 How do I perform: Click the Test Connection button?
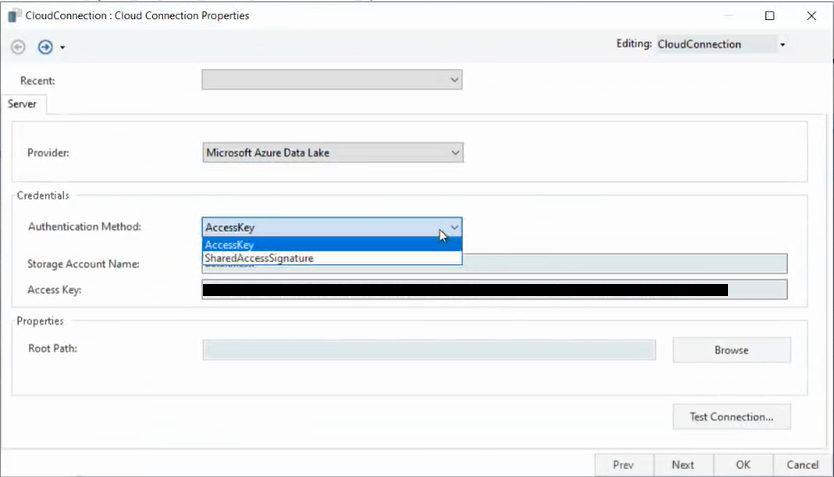click(731, 416)
